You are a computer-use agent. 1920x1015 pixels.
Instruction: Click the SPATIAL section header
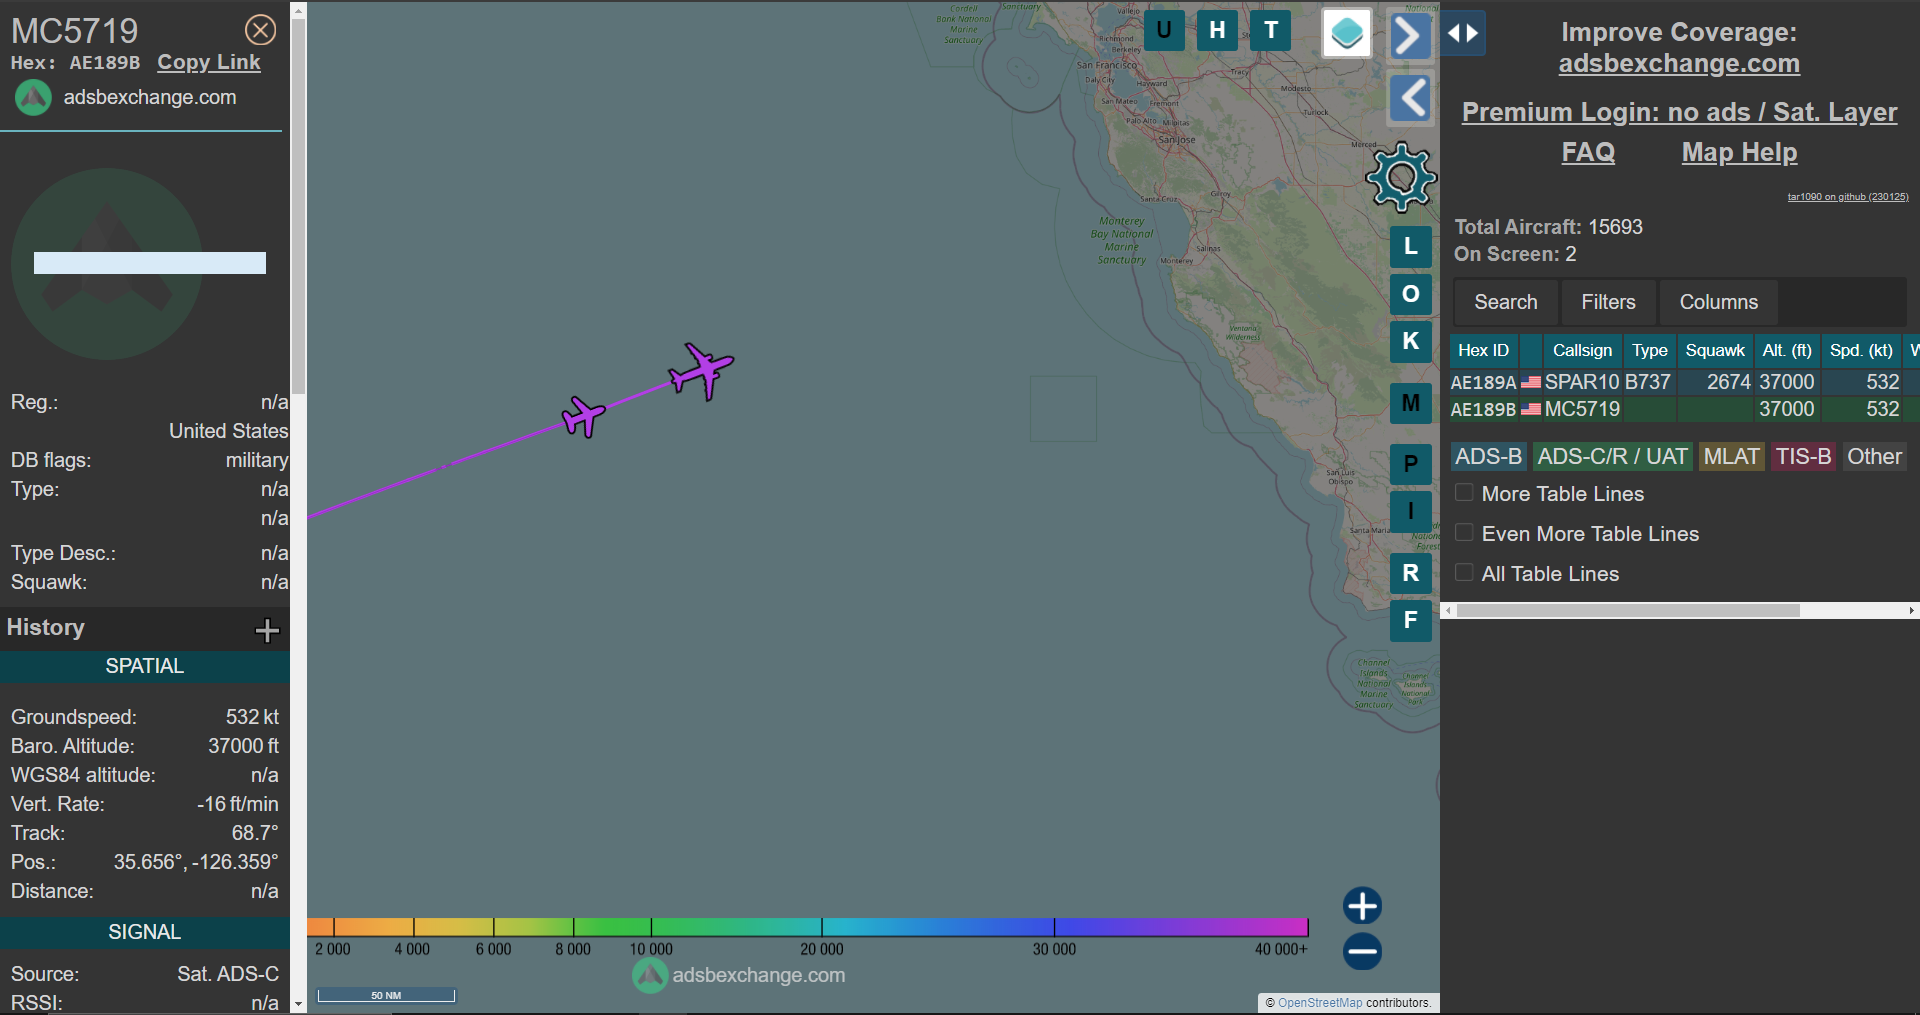[145, 666]
